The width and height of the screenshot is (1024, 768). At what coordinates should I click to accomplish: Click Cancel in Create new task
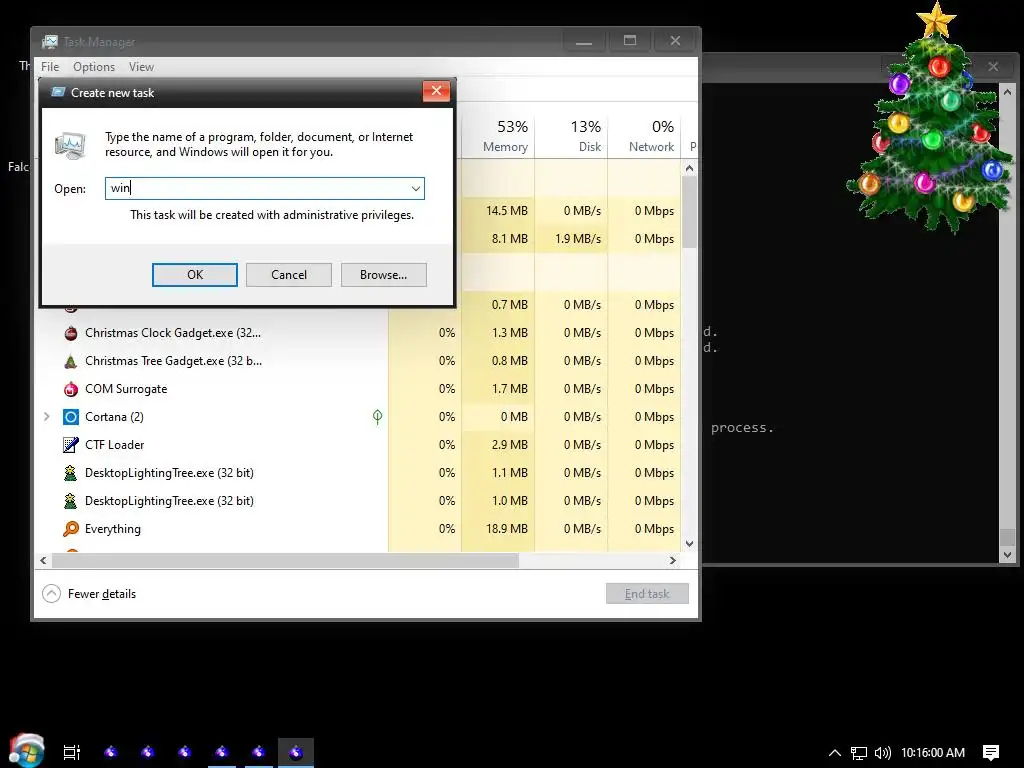click(289, 275)
